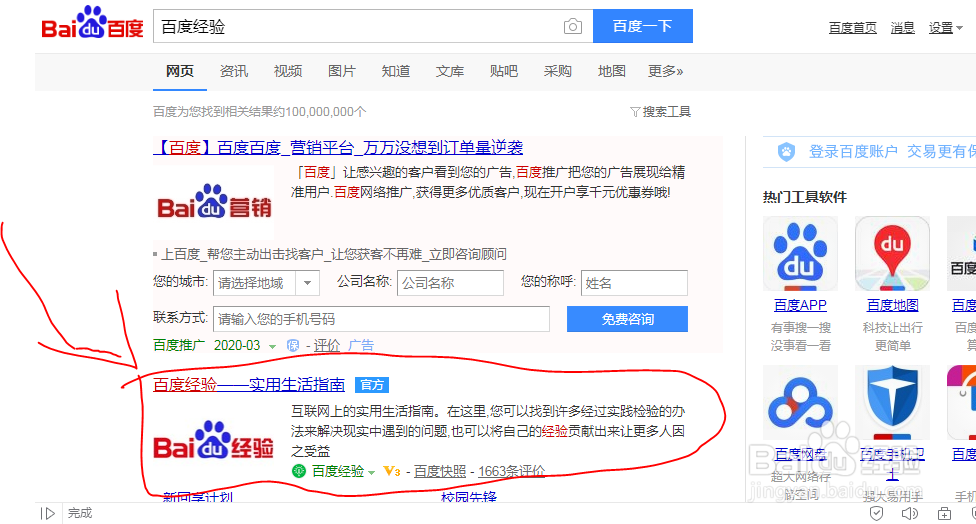The height and width of the screenshot is (524, 976).
Task: Open the 百度地图 app icon
Action: 893,253
